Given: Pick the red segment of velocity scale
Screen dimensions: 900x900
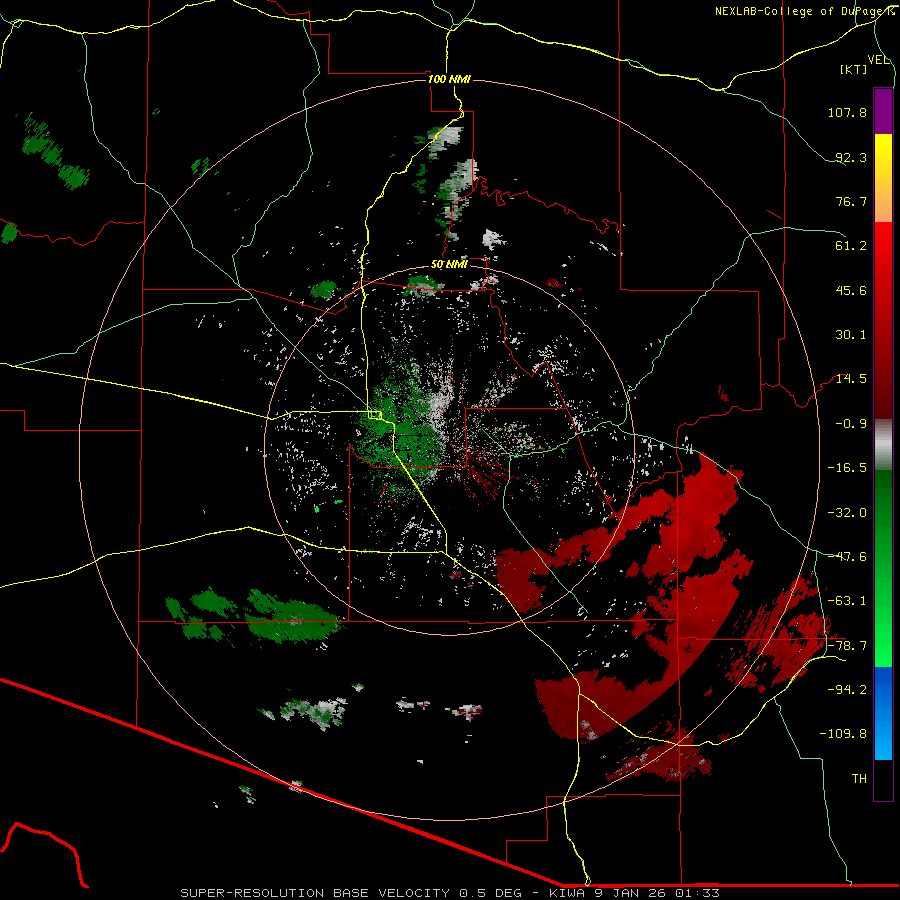Looking at the screenshot, I should 883,320.
